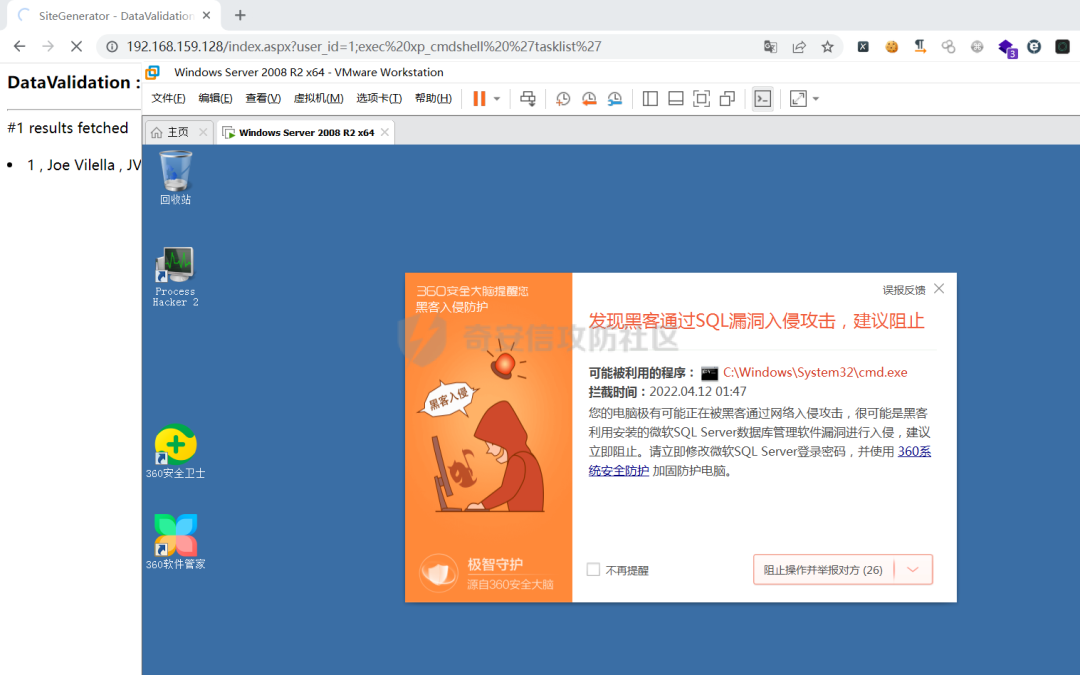Enter Unity mode in VMware
The width and height of the screenshot is (1080, 675).
tap(727, 98)
